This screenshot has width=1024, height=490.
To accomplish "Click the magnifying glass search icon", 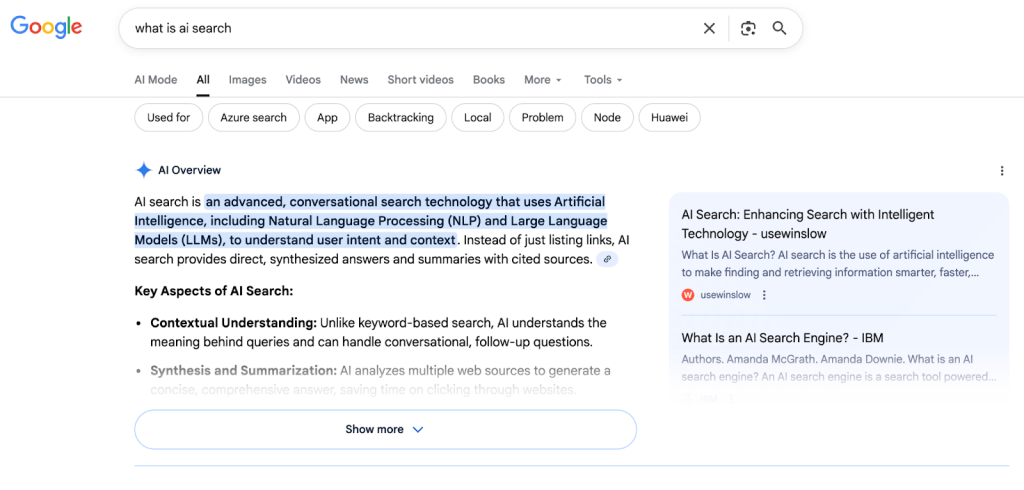I will (x=779, y=28).
